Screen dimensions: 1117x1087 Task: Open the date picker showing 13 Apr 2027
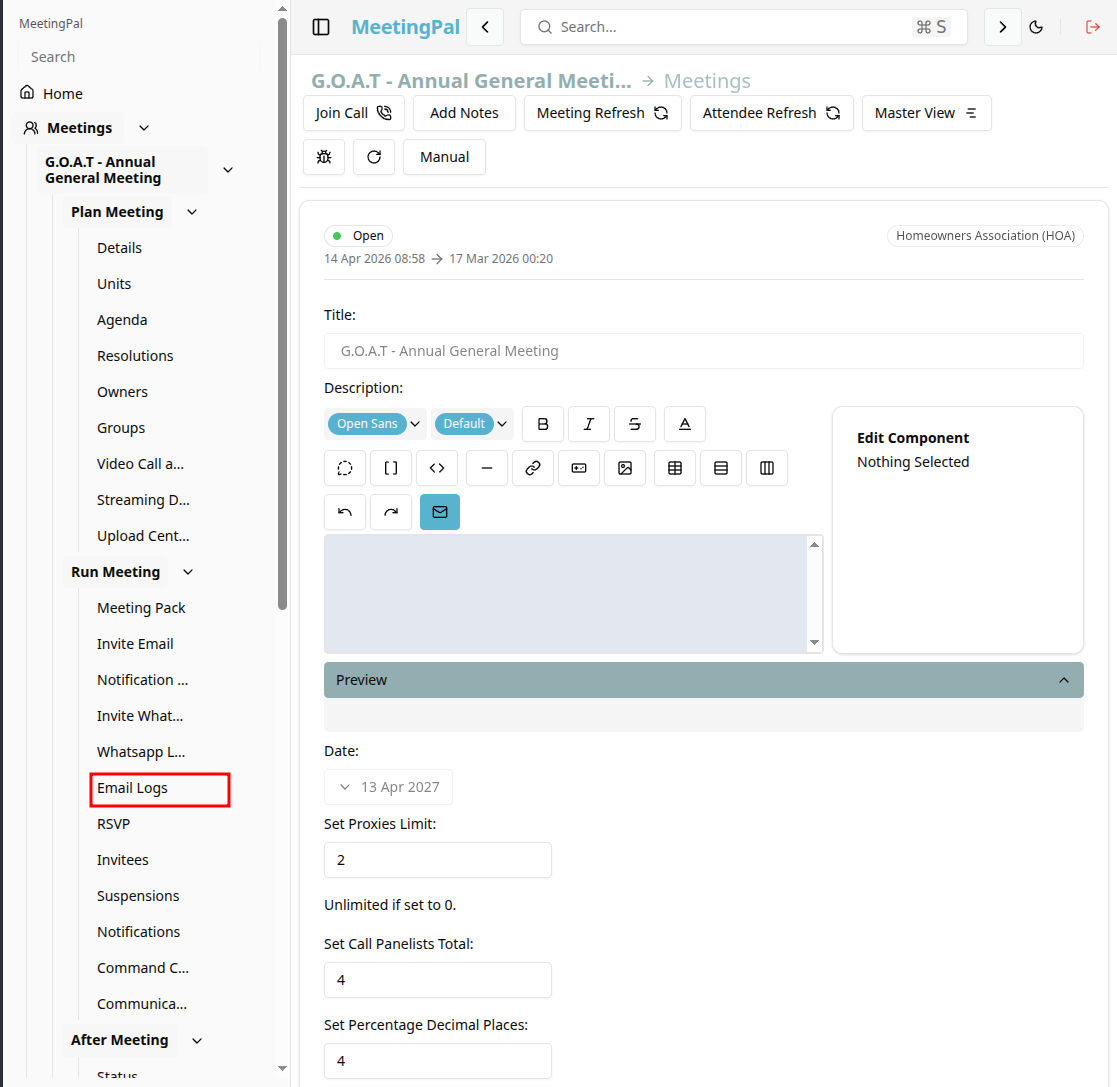388,787
